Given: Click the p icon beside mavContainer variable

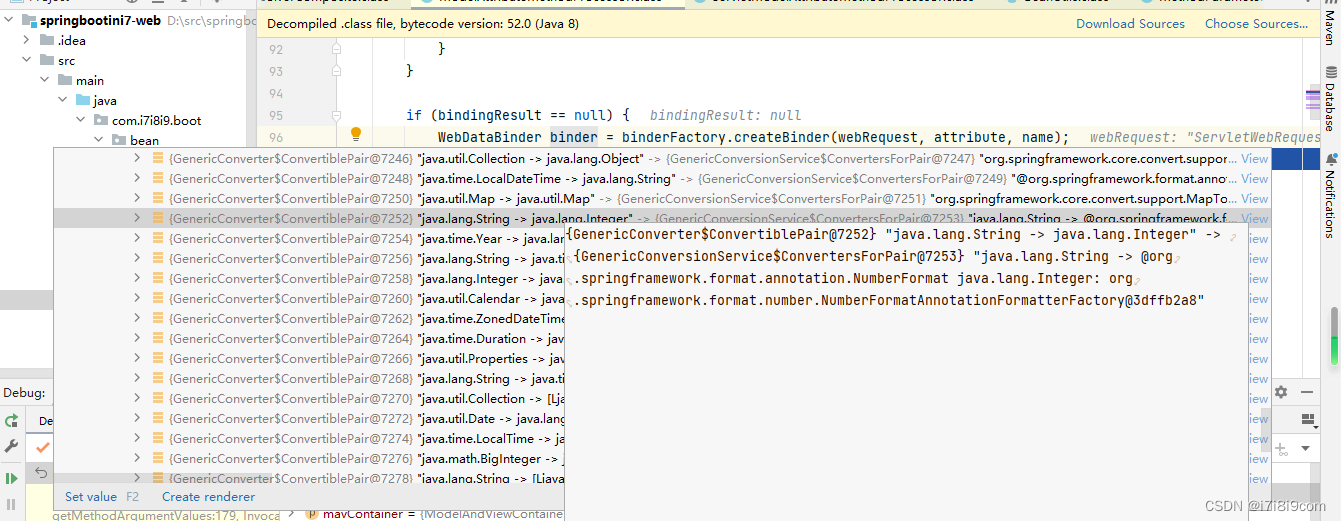Looking at the screenshot, I should (312, 514).
